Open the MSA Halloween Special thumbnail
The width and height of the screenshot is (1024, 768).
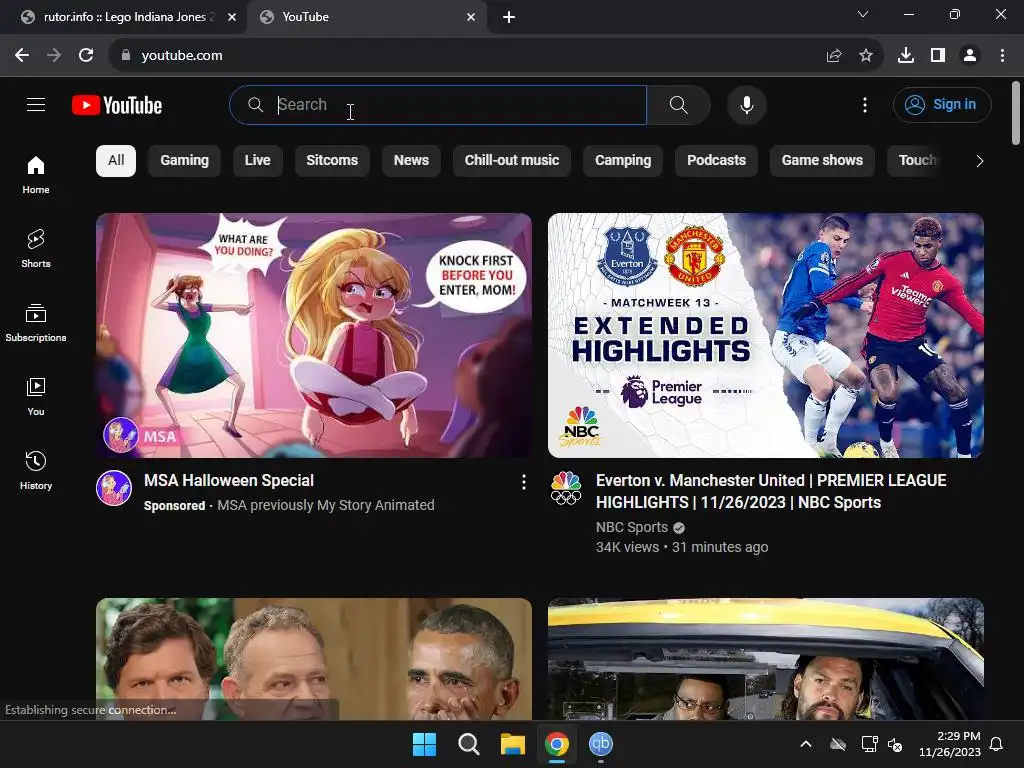pyautogui.click(x=313, y=335)
